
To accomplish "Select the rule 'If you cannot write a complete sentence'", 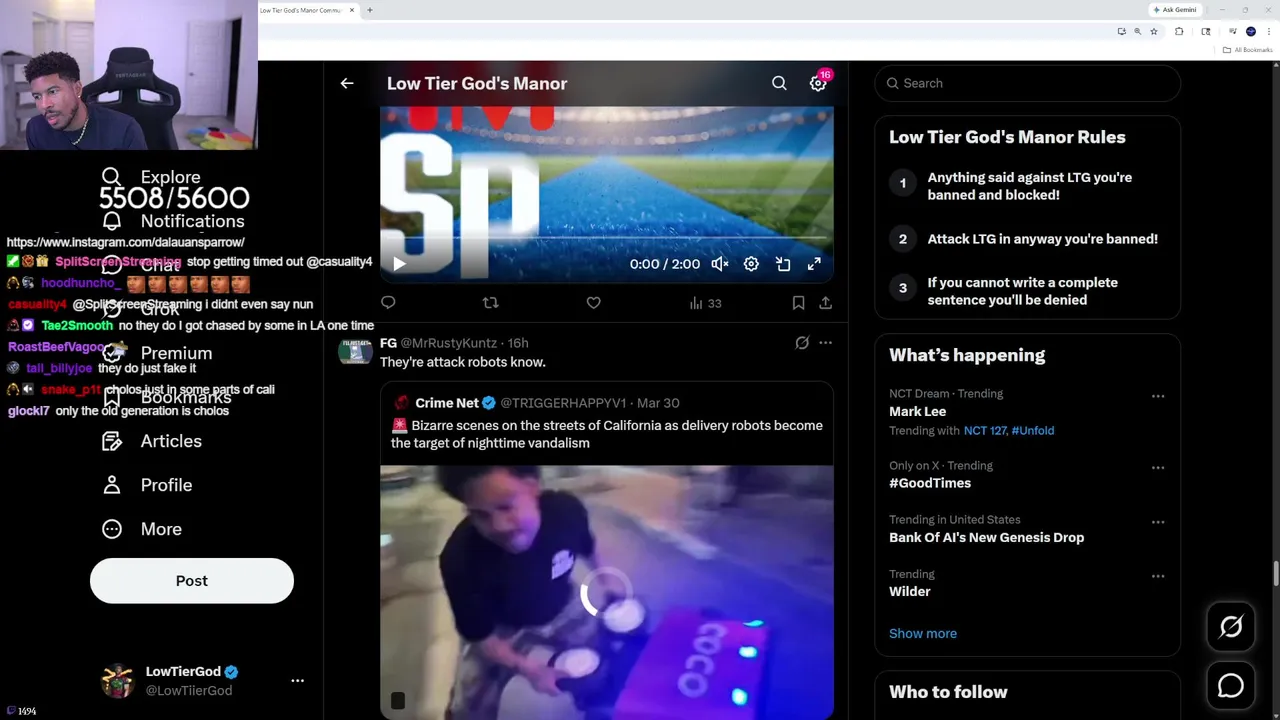I will point(1022,291).
